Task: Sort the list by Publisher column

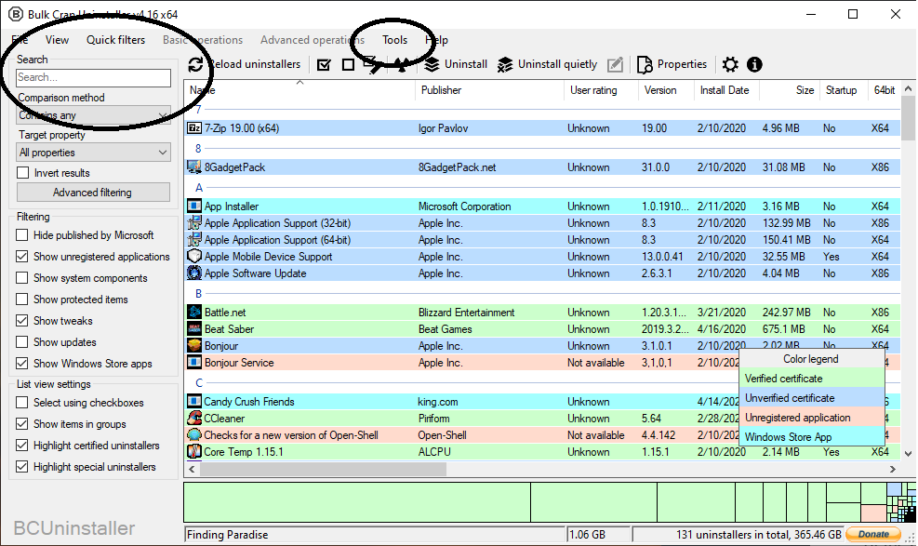Action: pos(489,90)
